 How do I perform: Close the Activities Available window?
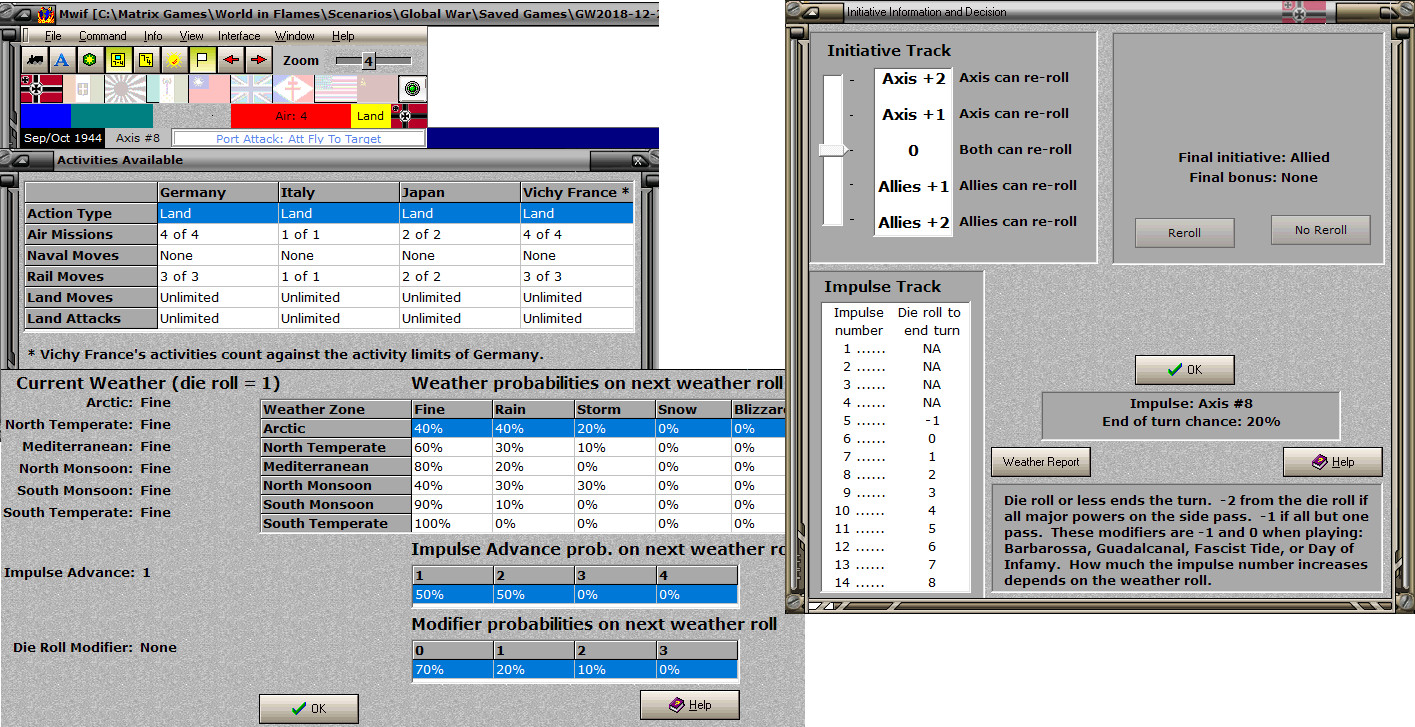[639, 160]
